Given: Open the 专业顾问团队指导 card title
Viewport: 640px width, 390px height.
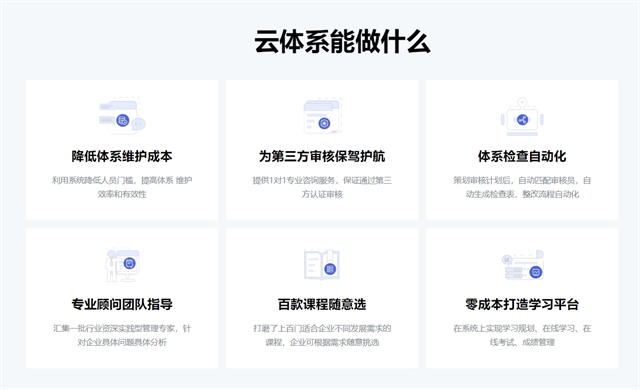Looking at the screenshot, I should [122, 304].
